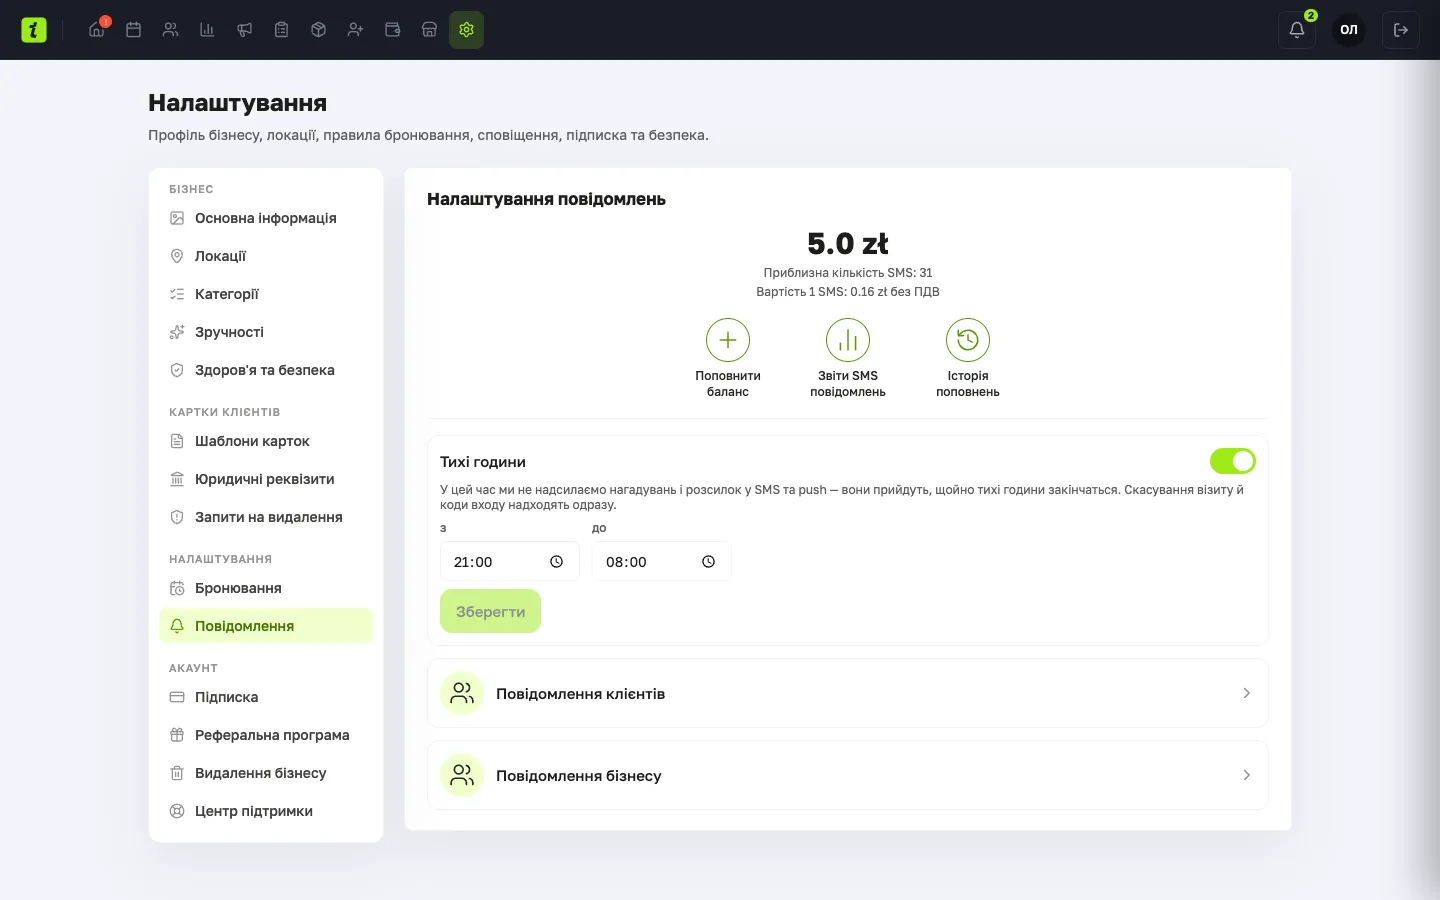The height and width of the screenshot is (900, 1440).
Task: Open the clock picker for end time 08:00
Action: tap(708, 562)
